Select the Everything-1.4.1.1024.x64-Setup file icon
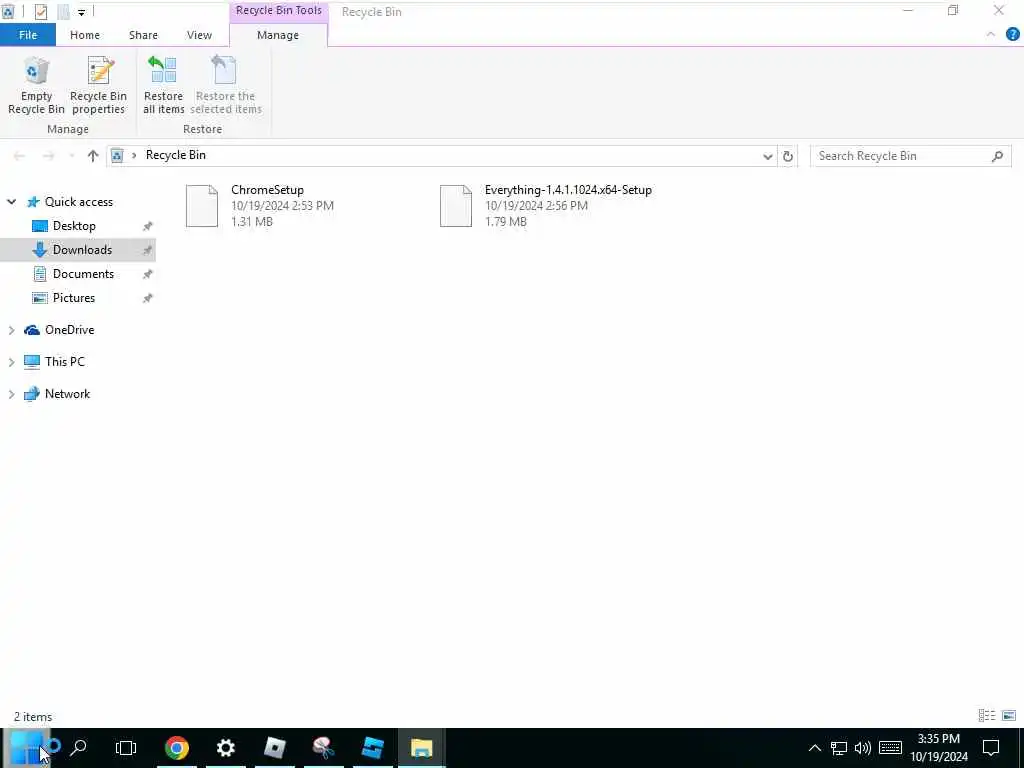 [456, 206]
